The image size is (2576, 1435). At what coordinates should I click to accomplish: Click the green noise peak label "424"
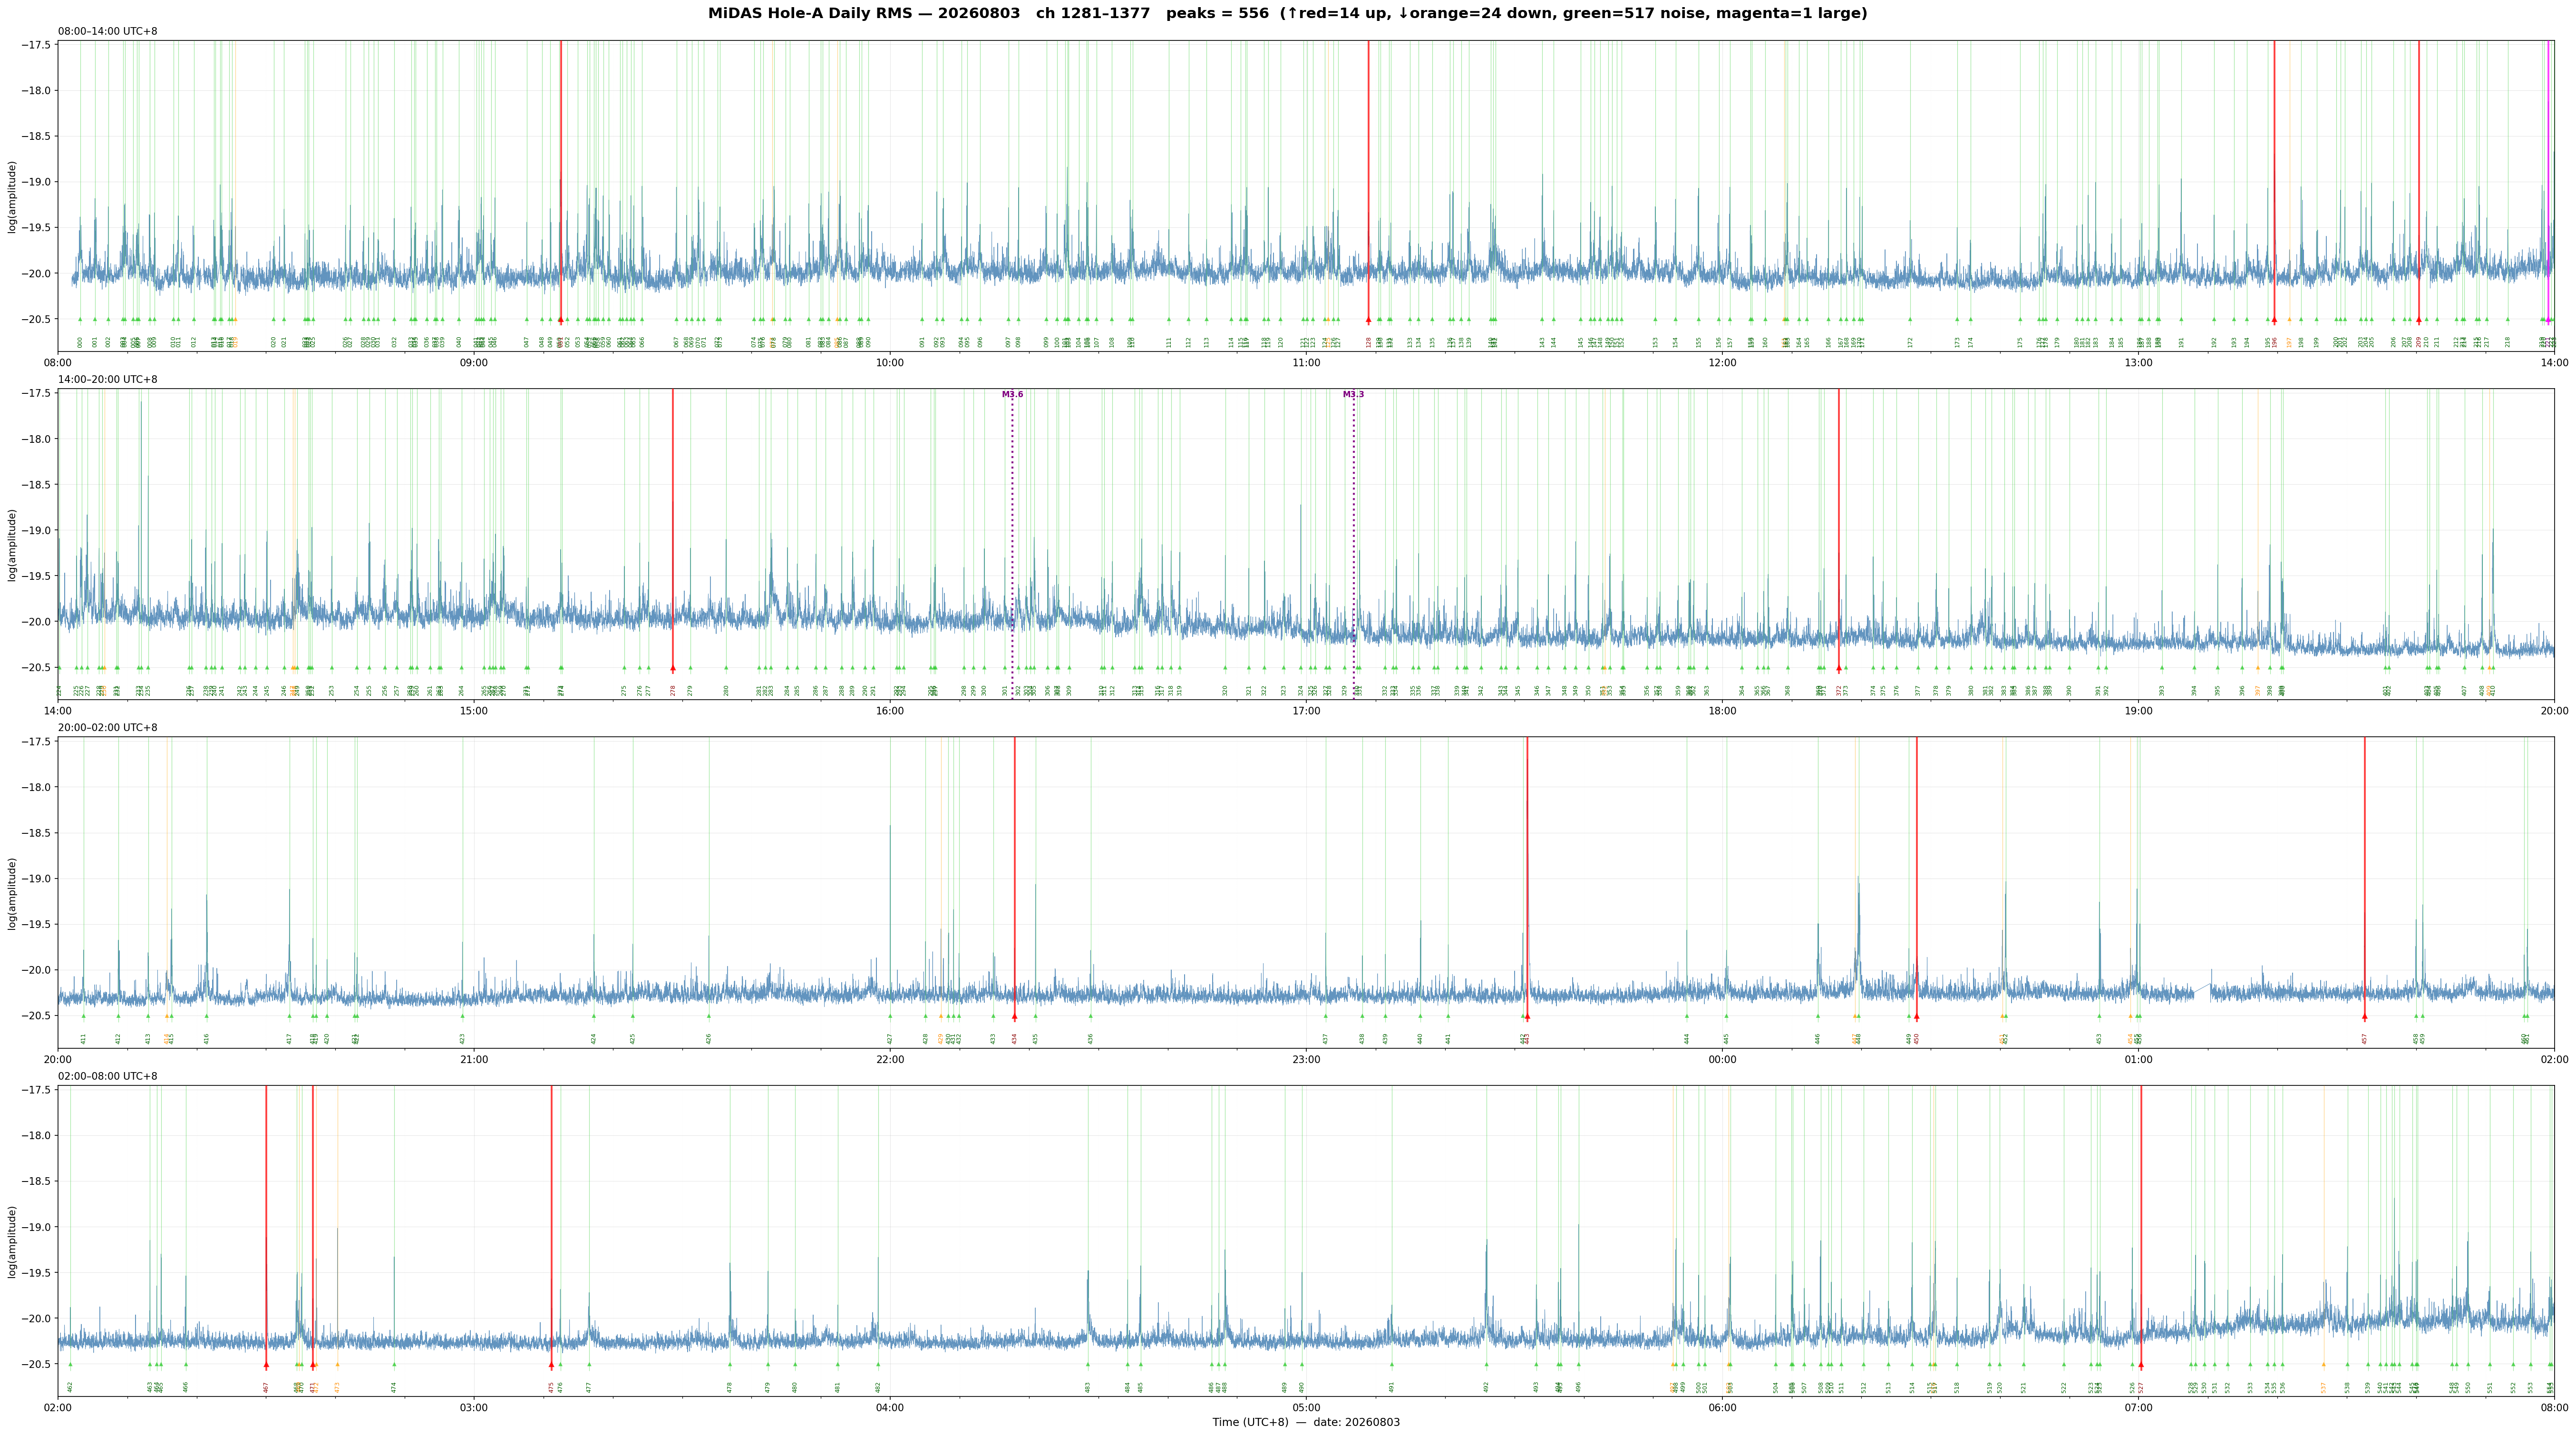coord(593,1039)
